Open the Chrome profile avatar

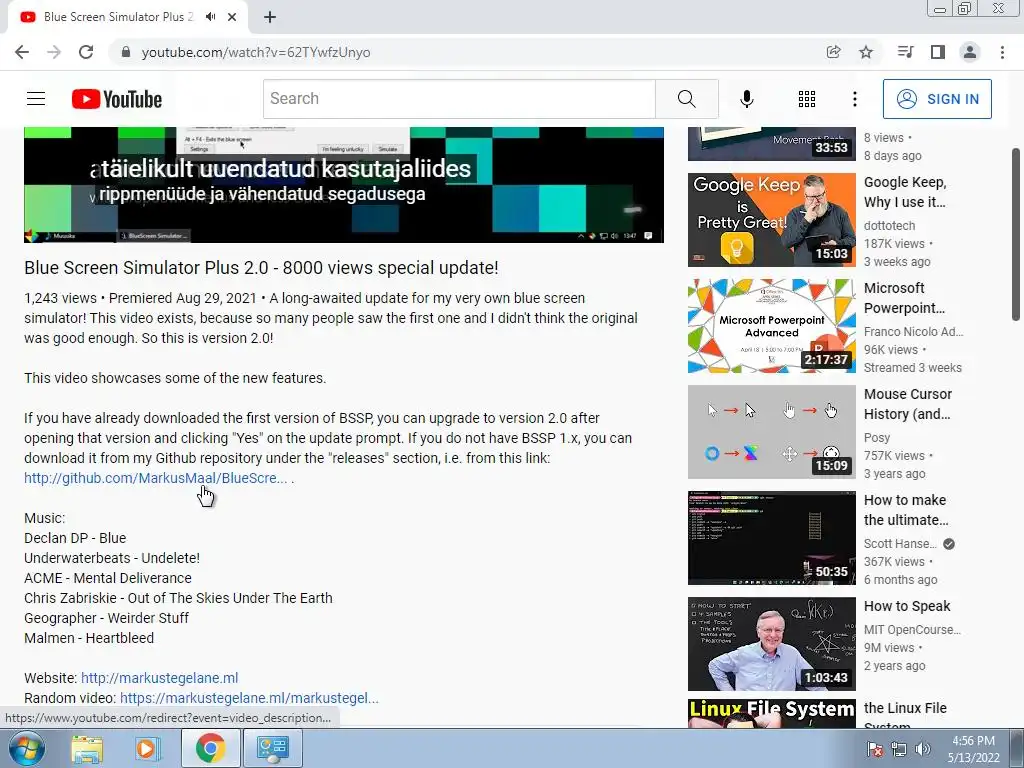point(970,52)
